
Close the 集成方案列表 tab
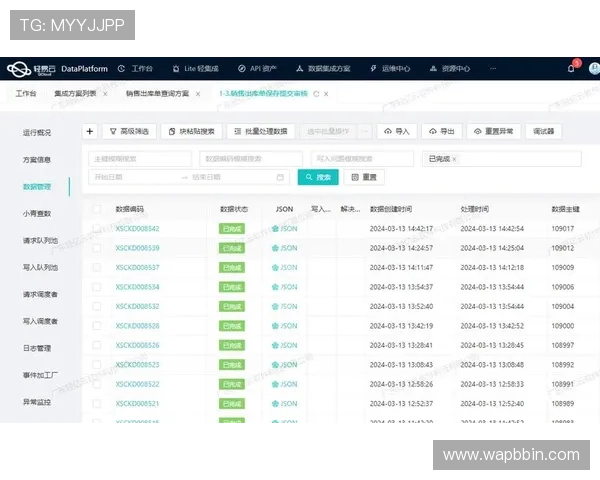pyautogui.click(x=105, y=94)
